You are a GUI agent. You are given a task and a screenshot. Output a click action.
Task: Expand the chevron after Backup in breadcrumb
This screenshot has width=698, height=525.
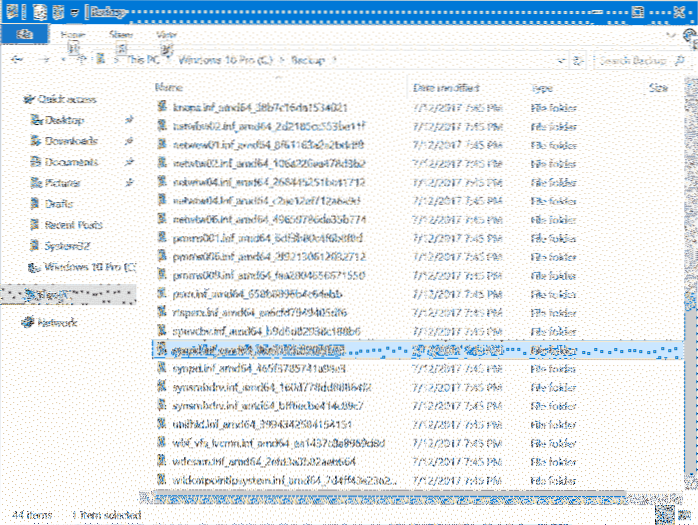(334, 60)
